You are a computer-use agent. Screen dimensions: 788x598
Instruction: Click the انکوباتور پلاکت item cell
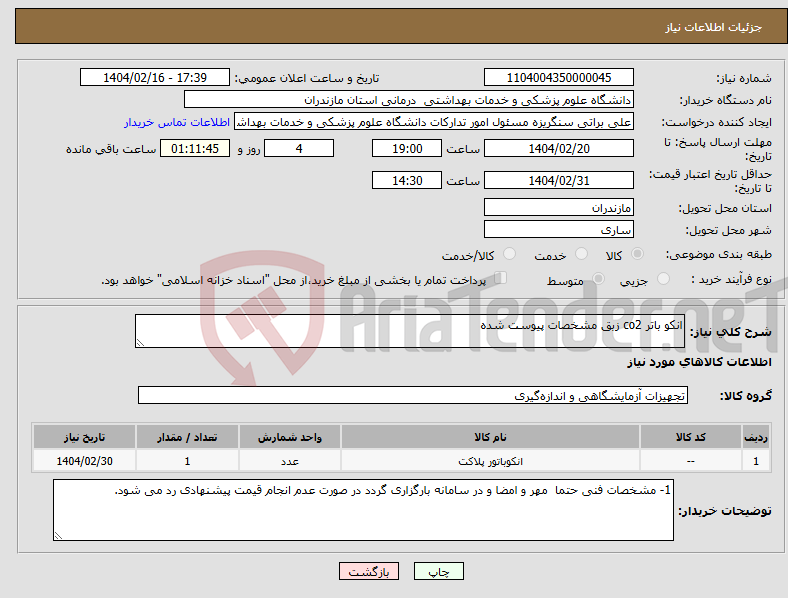pyautogui.click(x=490, y=461)
